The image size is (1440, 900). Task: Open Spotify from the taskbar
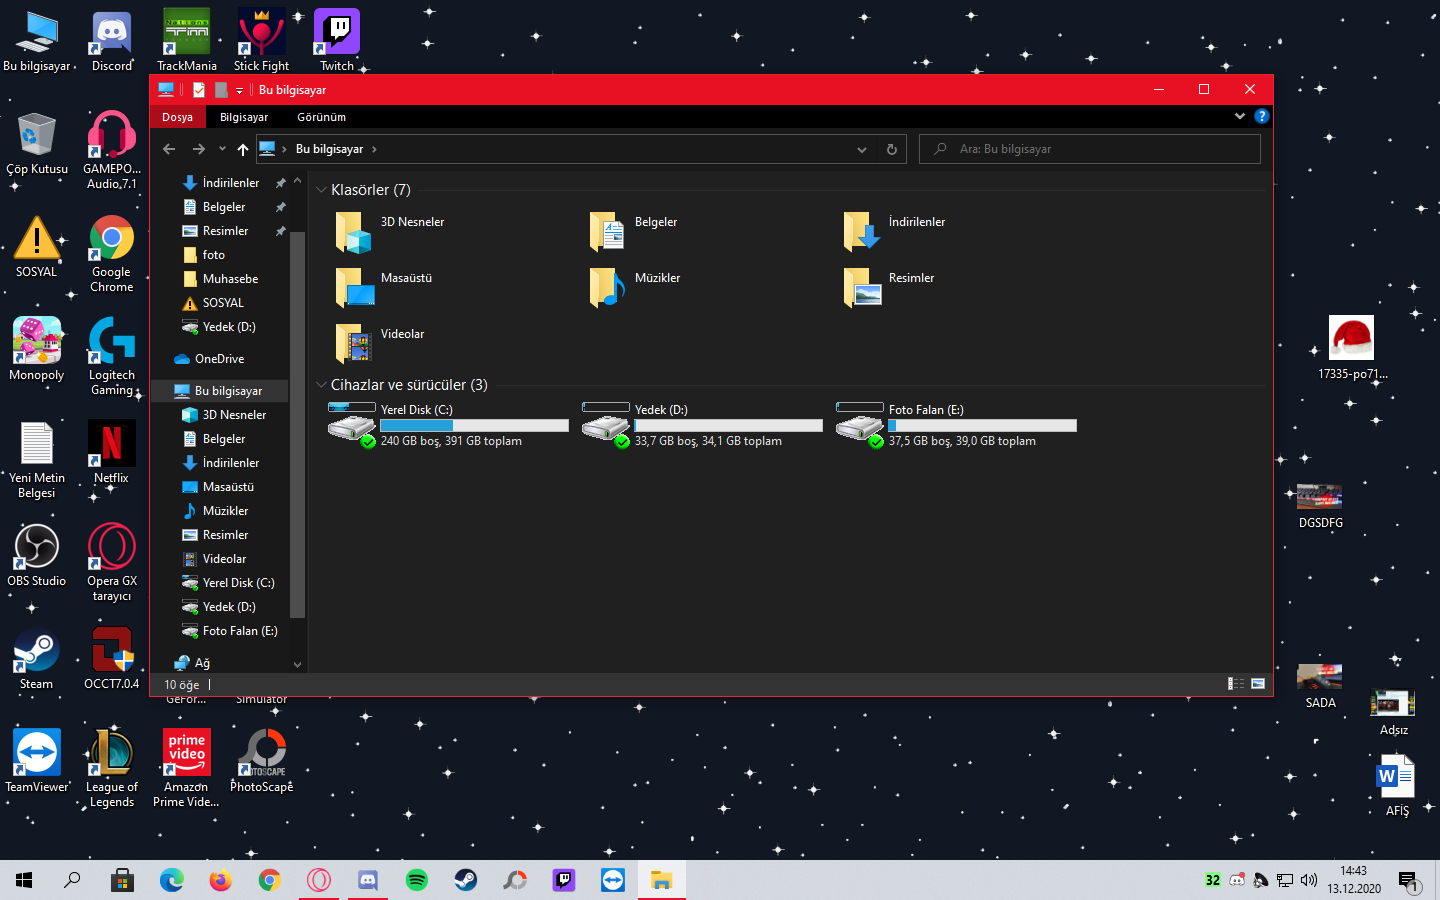click(x=417, y=880)
